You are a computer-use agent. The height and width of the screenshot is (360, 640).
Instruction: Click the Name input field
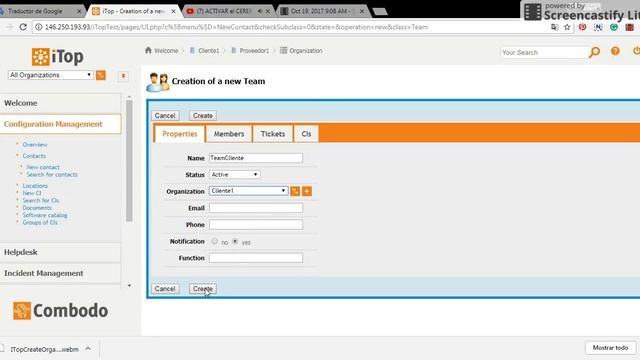point(256,158)
